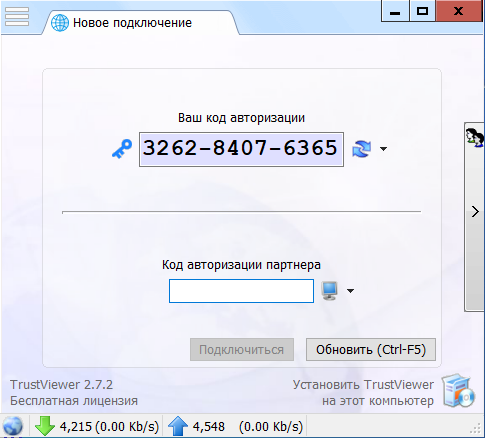Screen dimensions: 485x438
Task: Click Обновить (Ctrl-F5) button
Action: [x=371, y=350]
